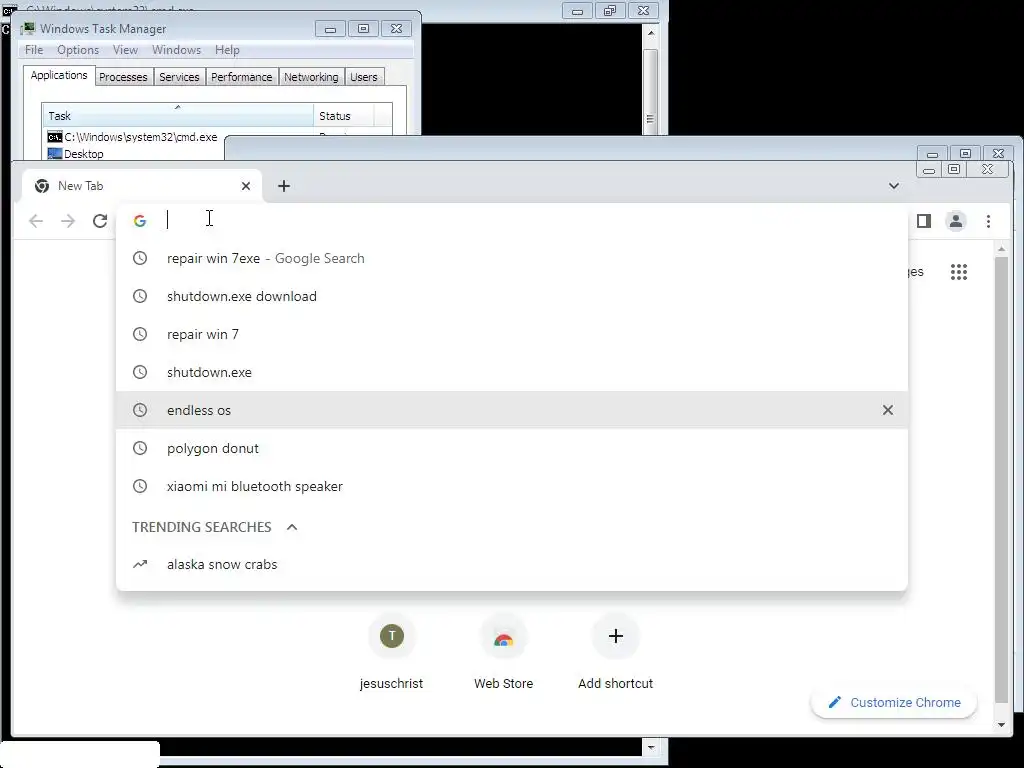
Task: Select cmd.exe task in Task Manager
Action: (133, 137)
